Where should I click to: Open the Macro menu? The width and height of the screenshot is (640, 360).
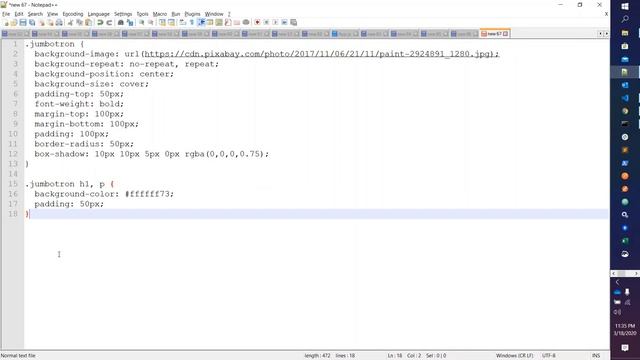coord(160,14)
